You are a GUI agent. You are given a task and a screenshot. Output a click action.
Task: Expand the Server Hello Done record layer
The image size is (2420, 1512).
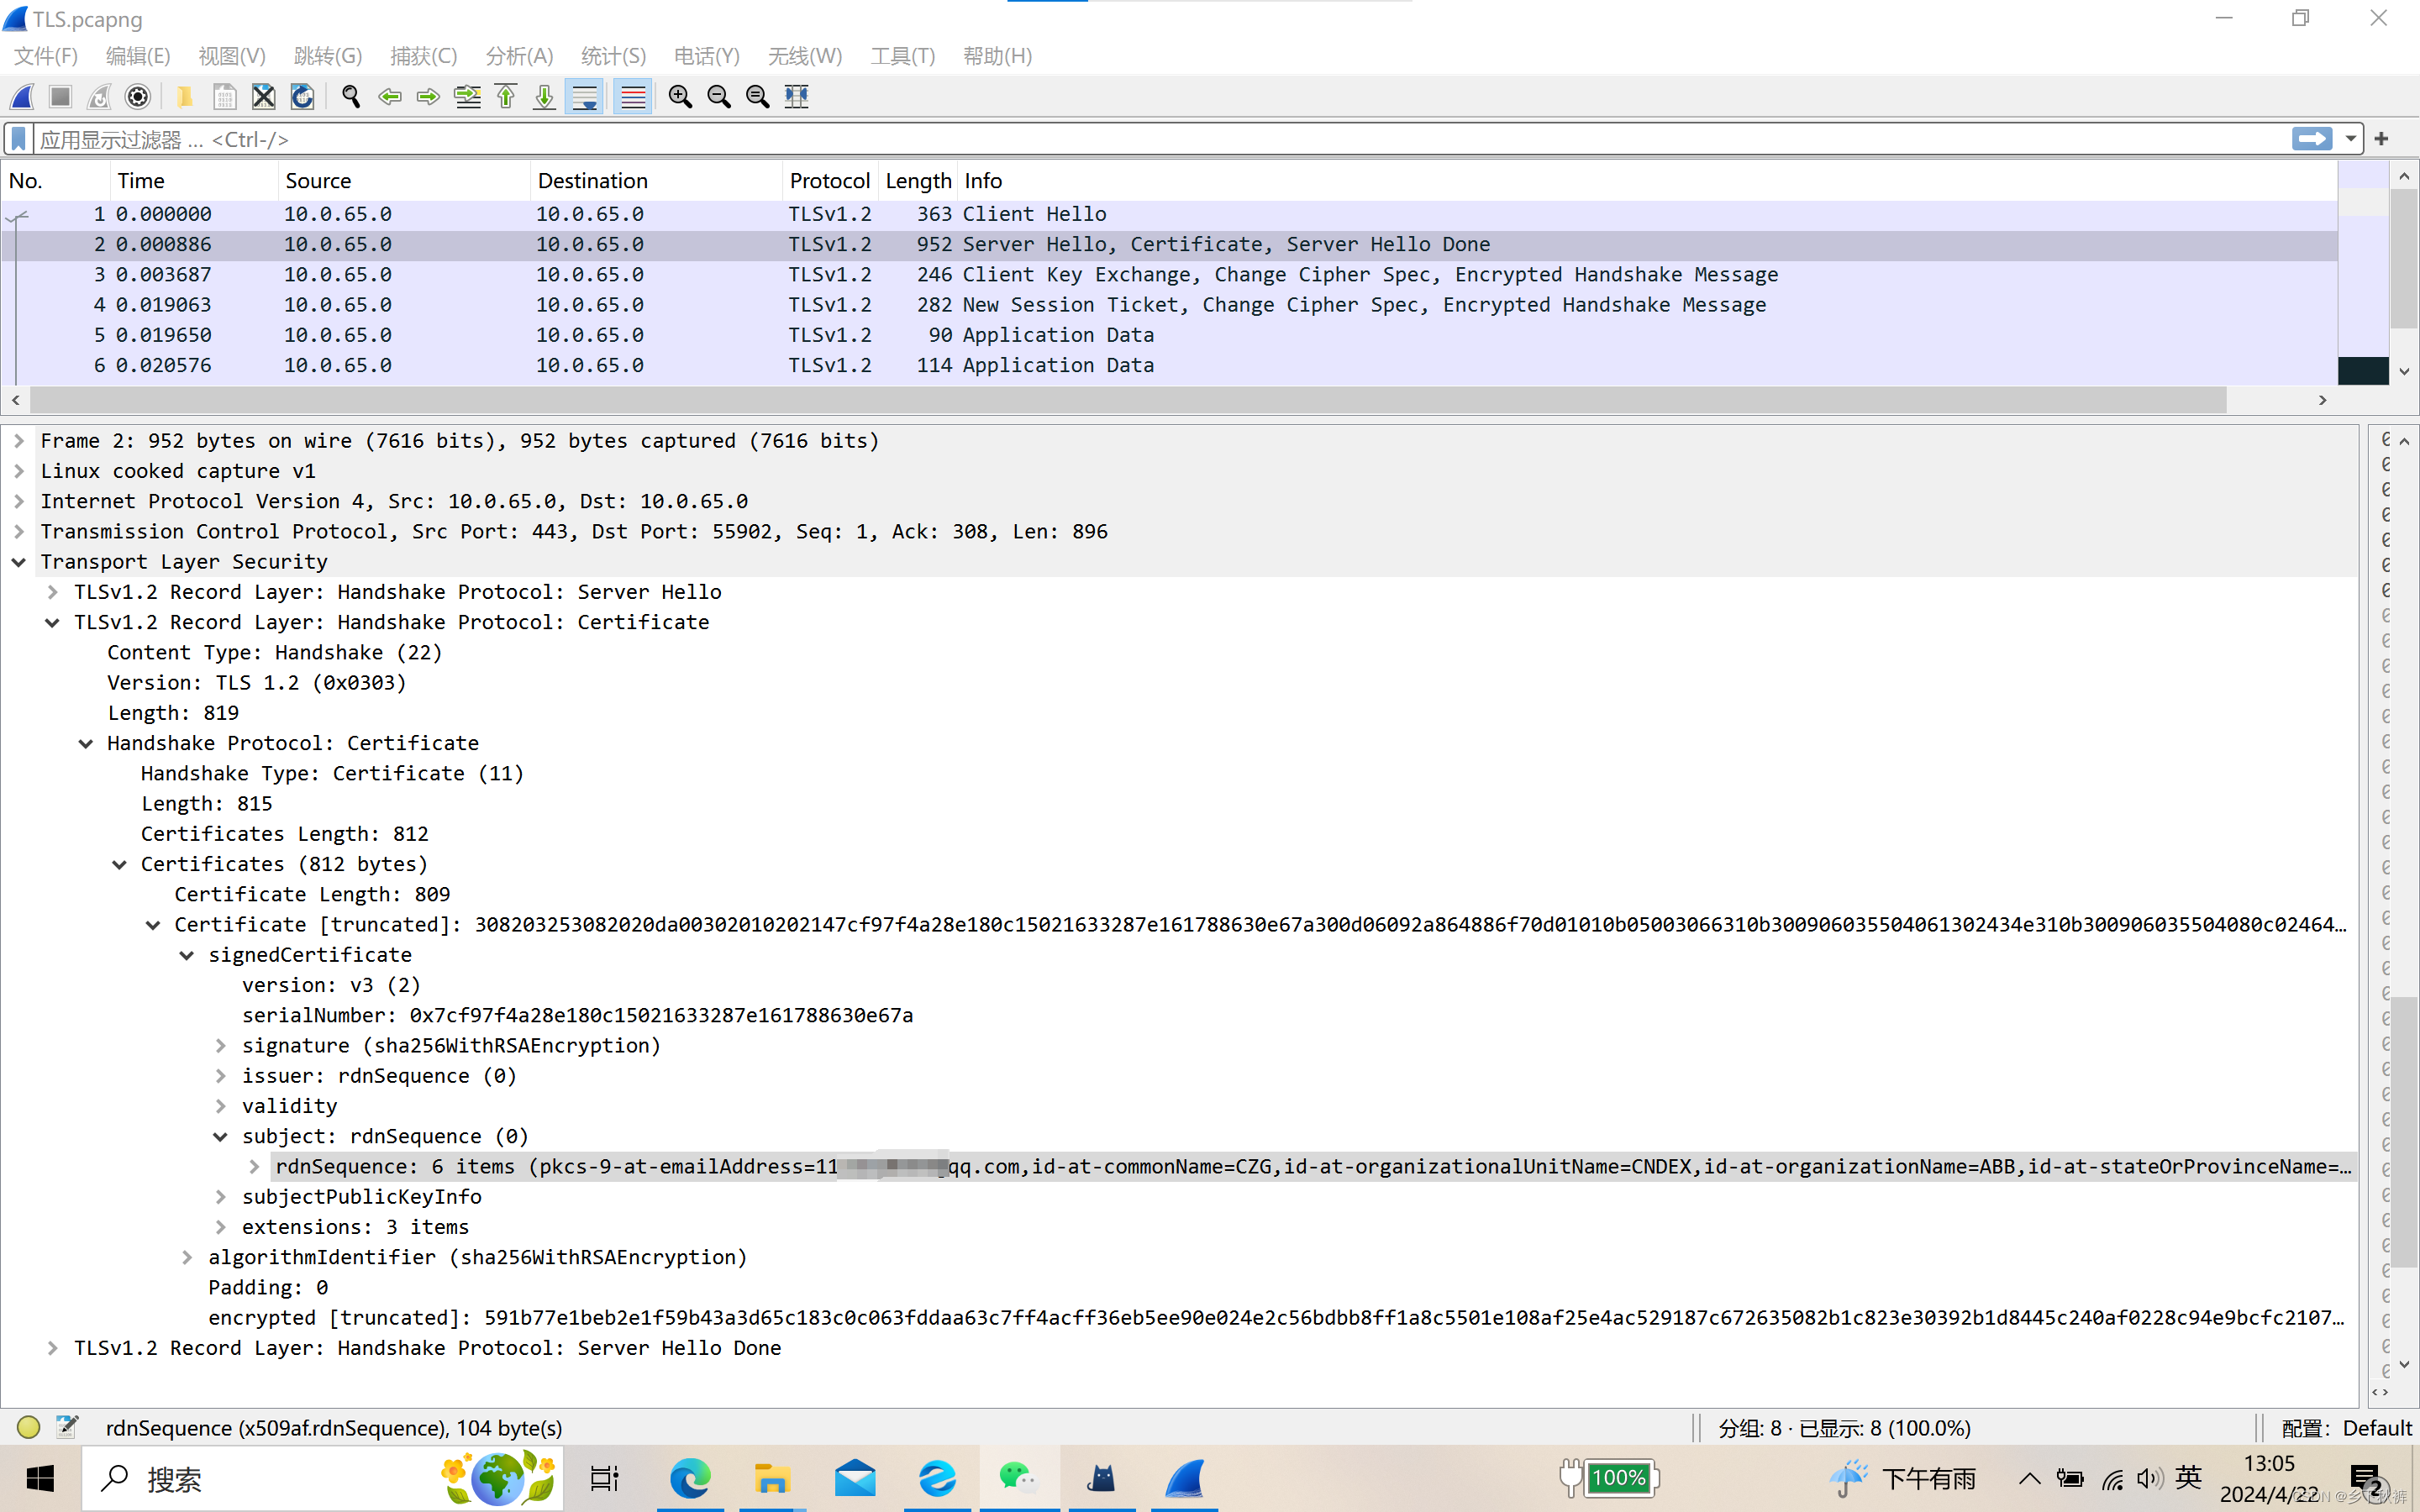click(52, 1348)
